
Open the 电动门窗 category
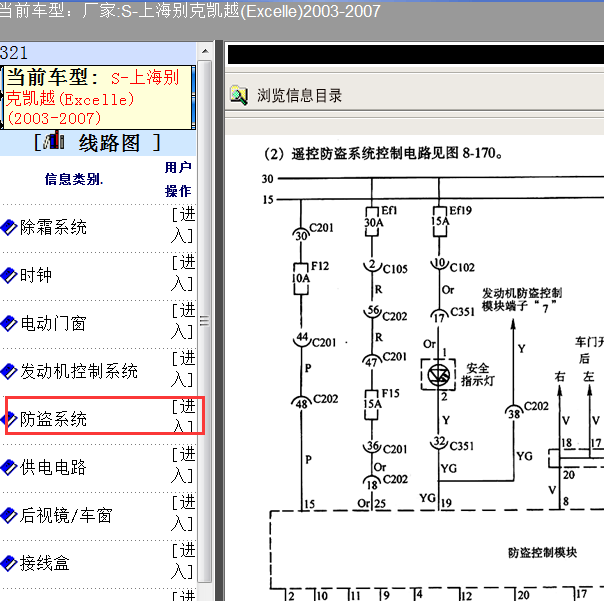coord(53,323)
